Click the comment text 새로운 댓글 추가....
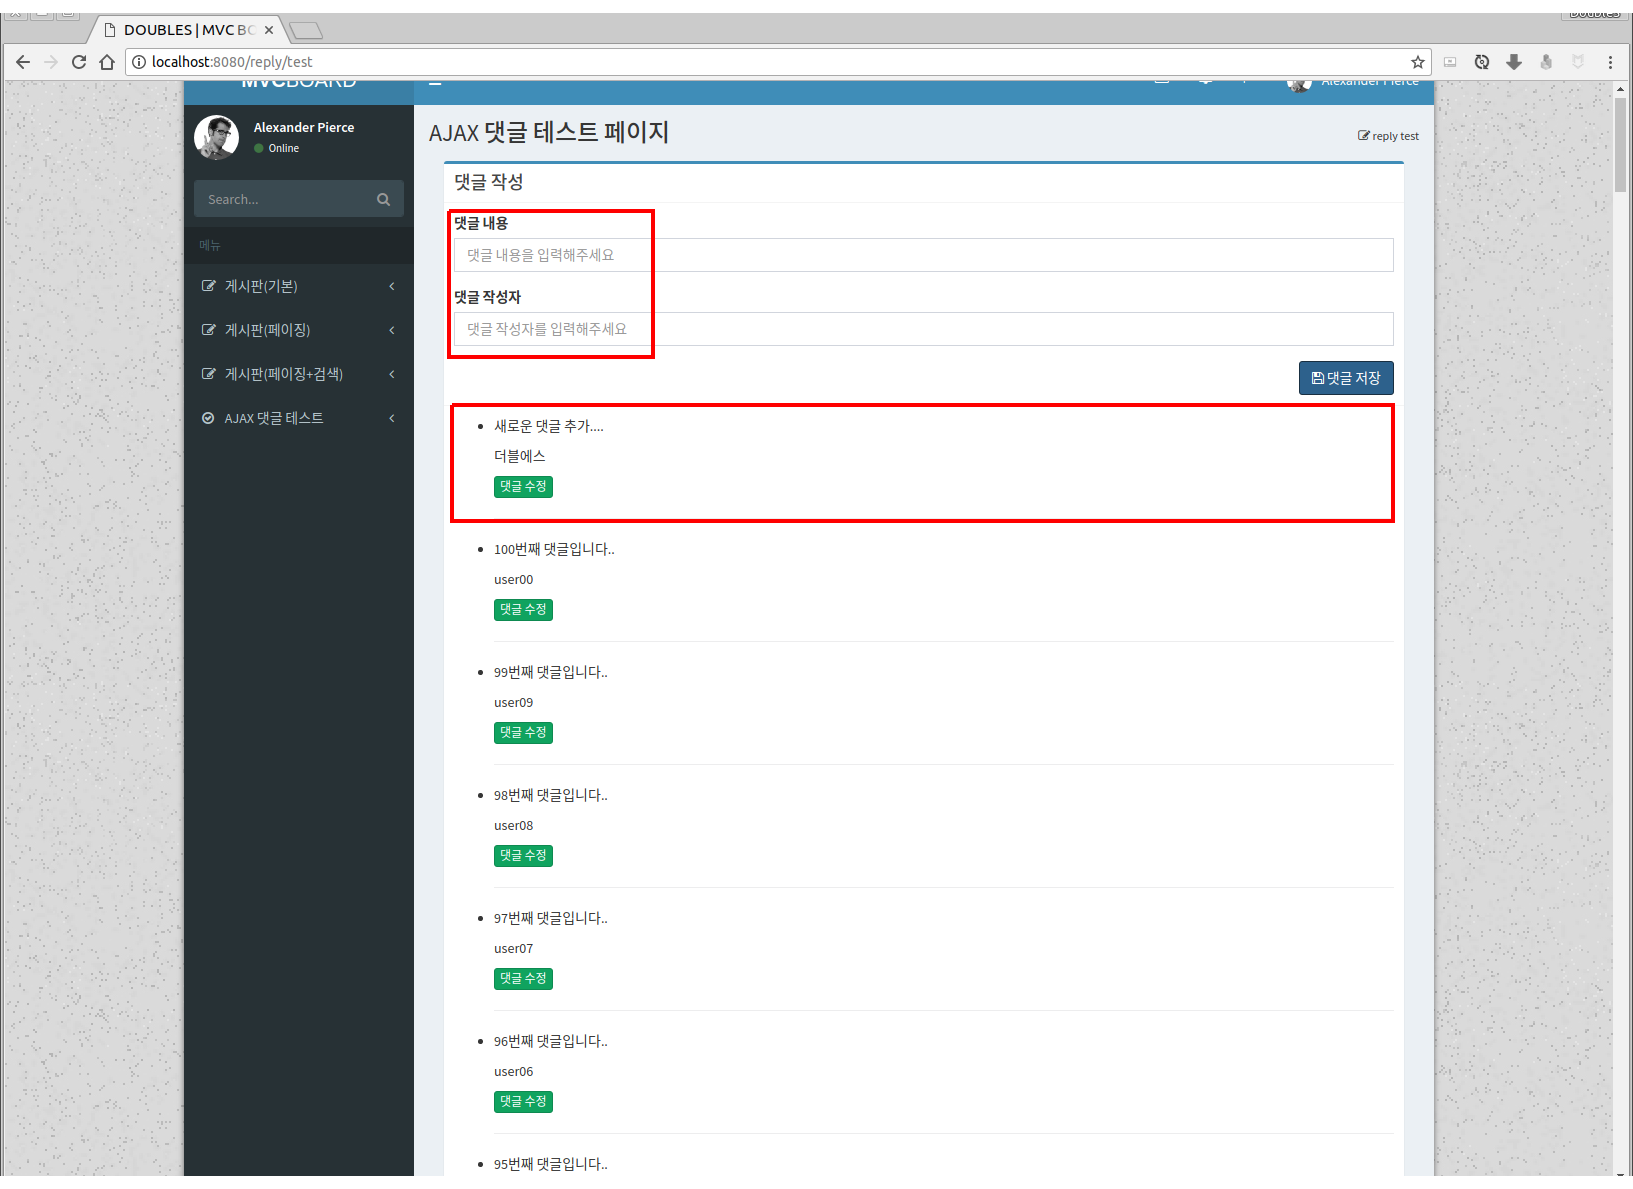Screen dimensions: 1633x1189 pyautogui.click(x=549, y=426)
